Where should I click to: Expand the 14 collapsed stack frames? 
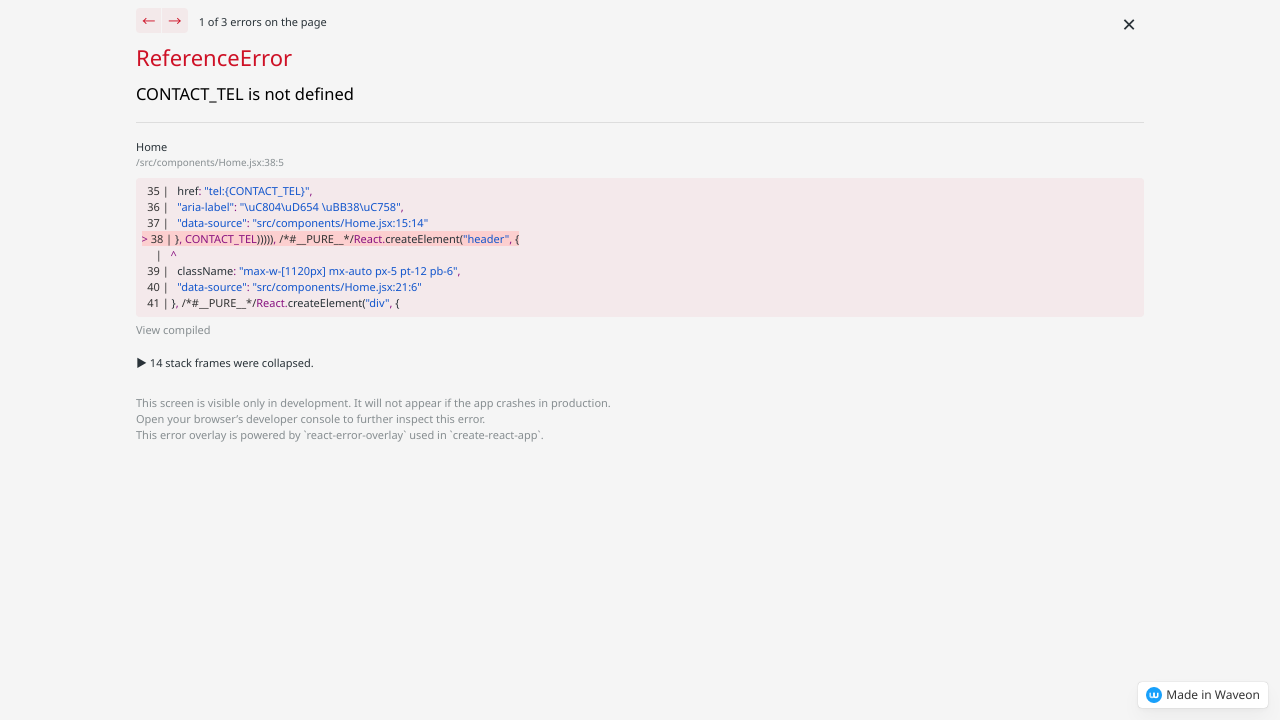pos(225,363)
